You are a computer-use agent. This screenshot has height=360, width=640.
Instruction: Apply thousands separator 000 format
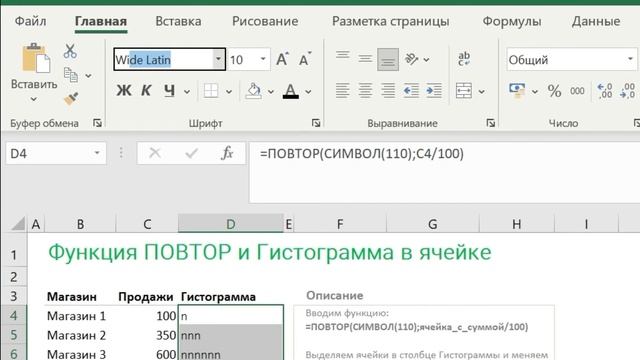tap(577, 91)
